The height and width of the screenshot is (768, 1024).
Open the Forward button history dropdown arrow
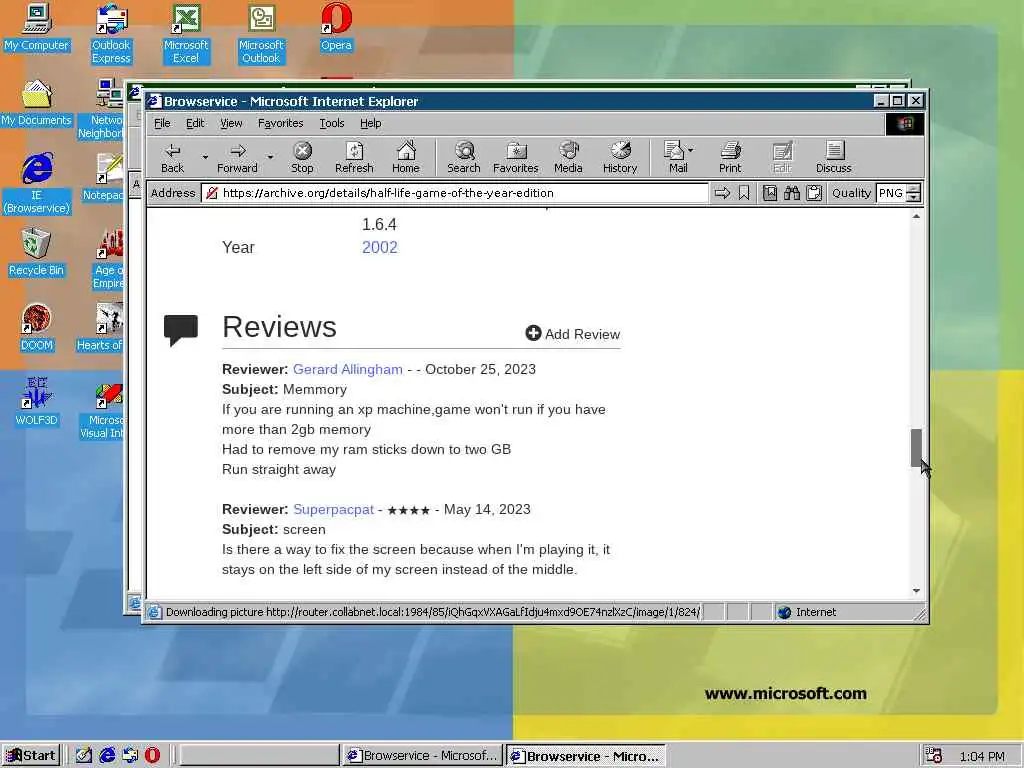(x=270, y=157)
